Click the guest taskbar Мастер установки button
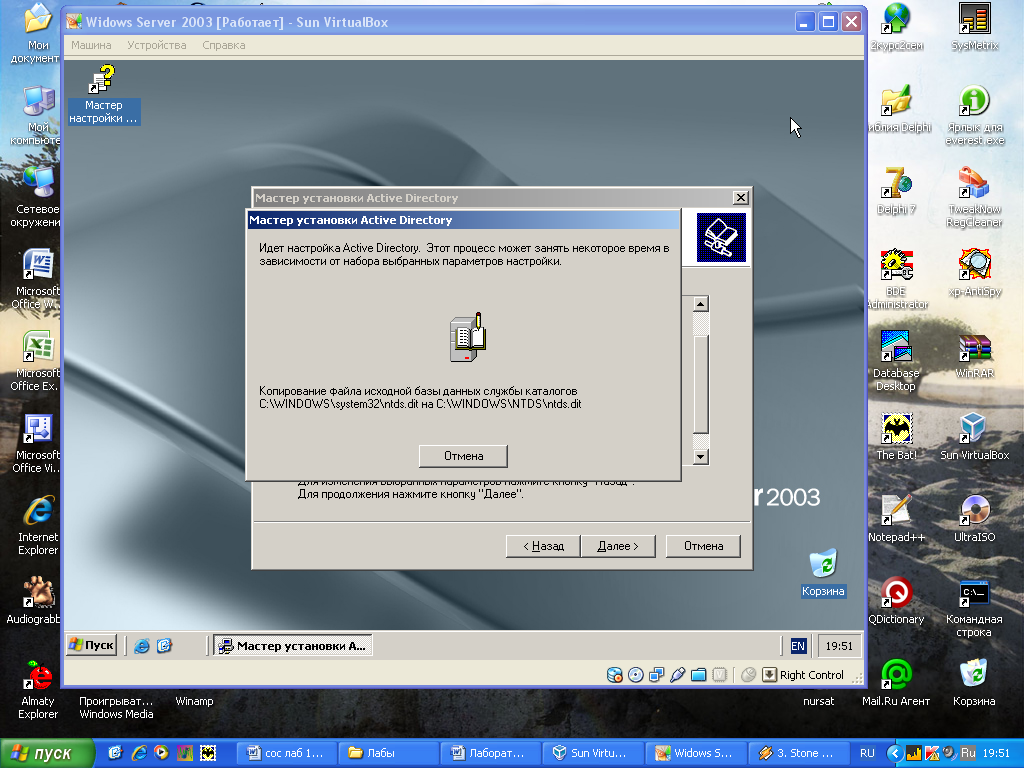The image size is (1024, 768). (x=293, y=646)
